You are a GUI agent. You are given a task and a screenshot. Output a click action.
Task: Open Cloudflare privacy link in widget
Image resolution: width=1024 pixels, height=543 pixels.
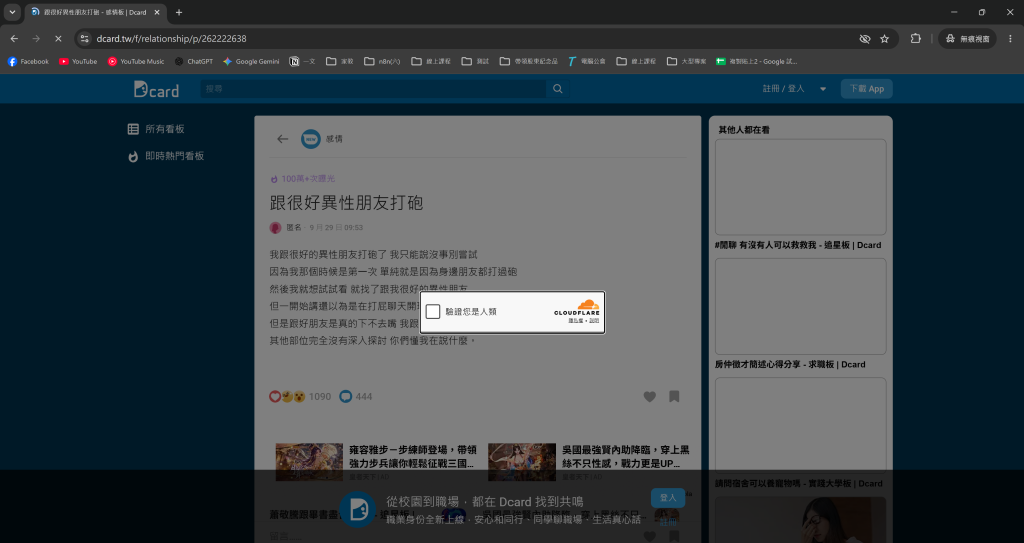pyautogui.click(x=575, y=321)
